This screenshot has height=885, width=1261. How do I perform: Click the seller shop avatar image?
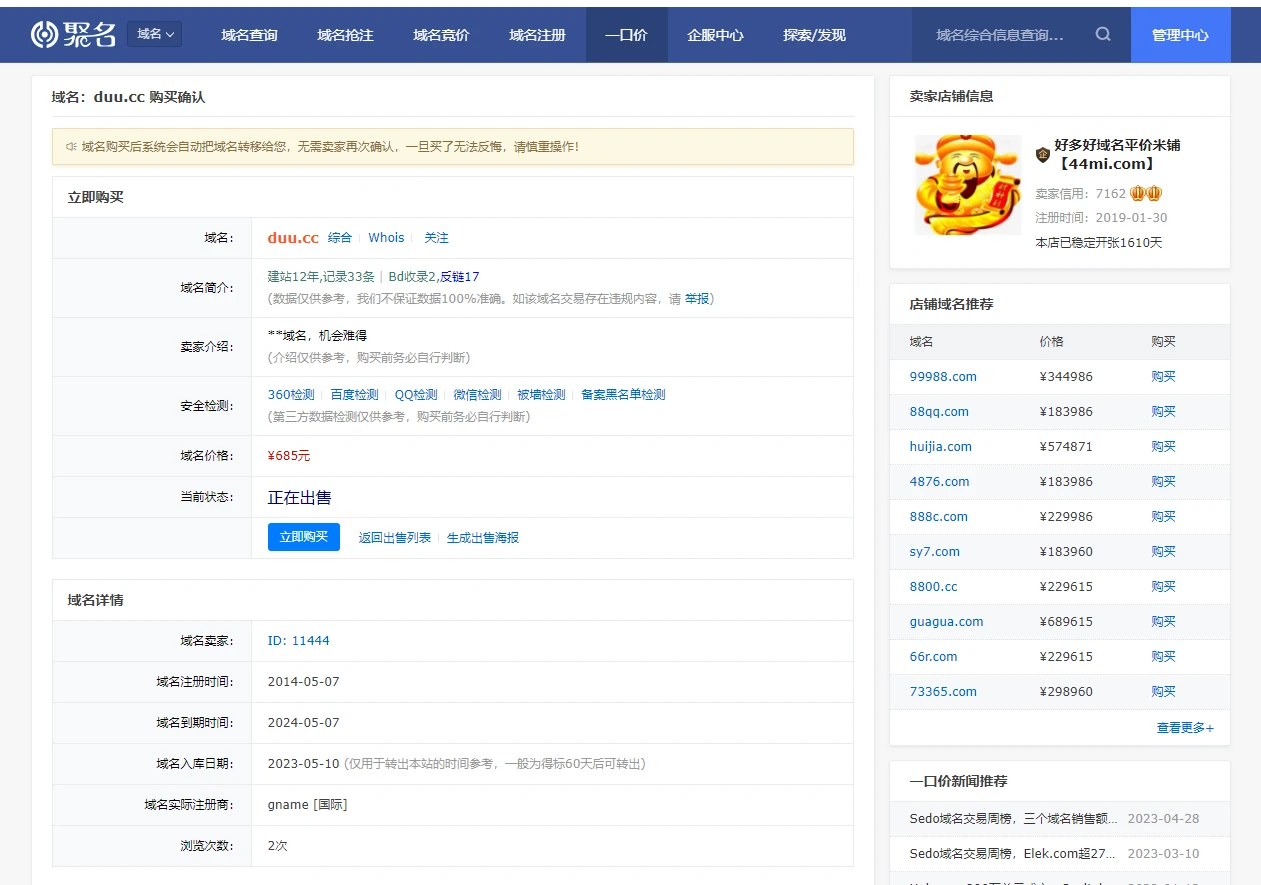pos(968,185)
